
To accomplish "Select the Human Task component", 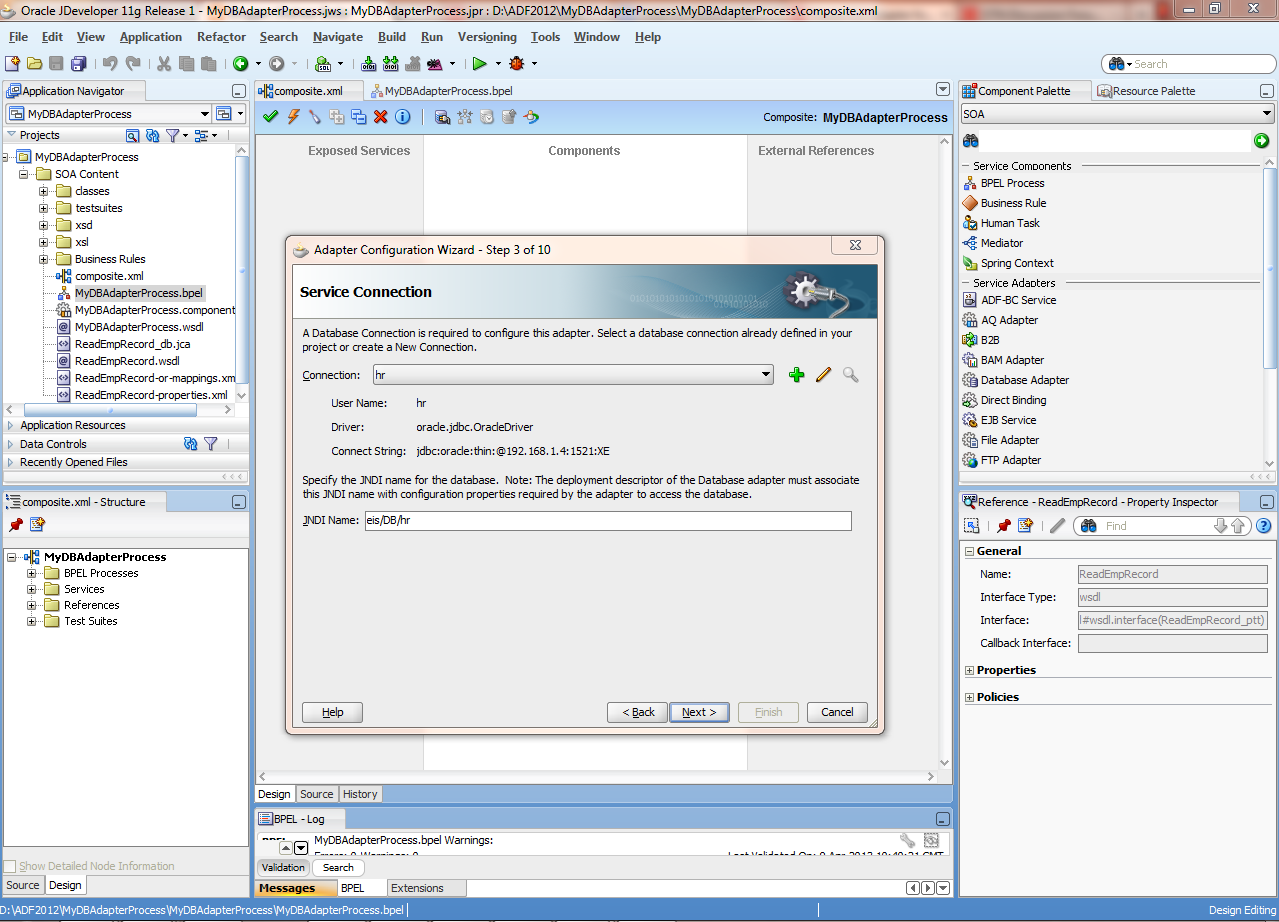I will click(x=1008, y=223).
